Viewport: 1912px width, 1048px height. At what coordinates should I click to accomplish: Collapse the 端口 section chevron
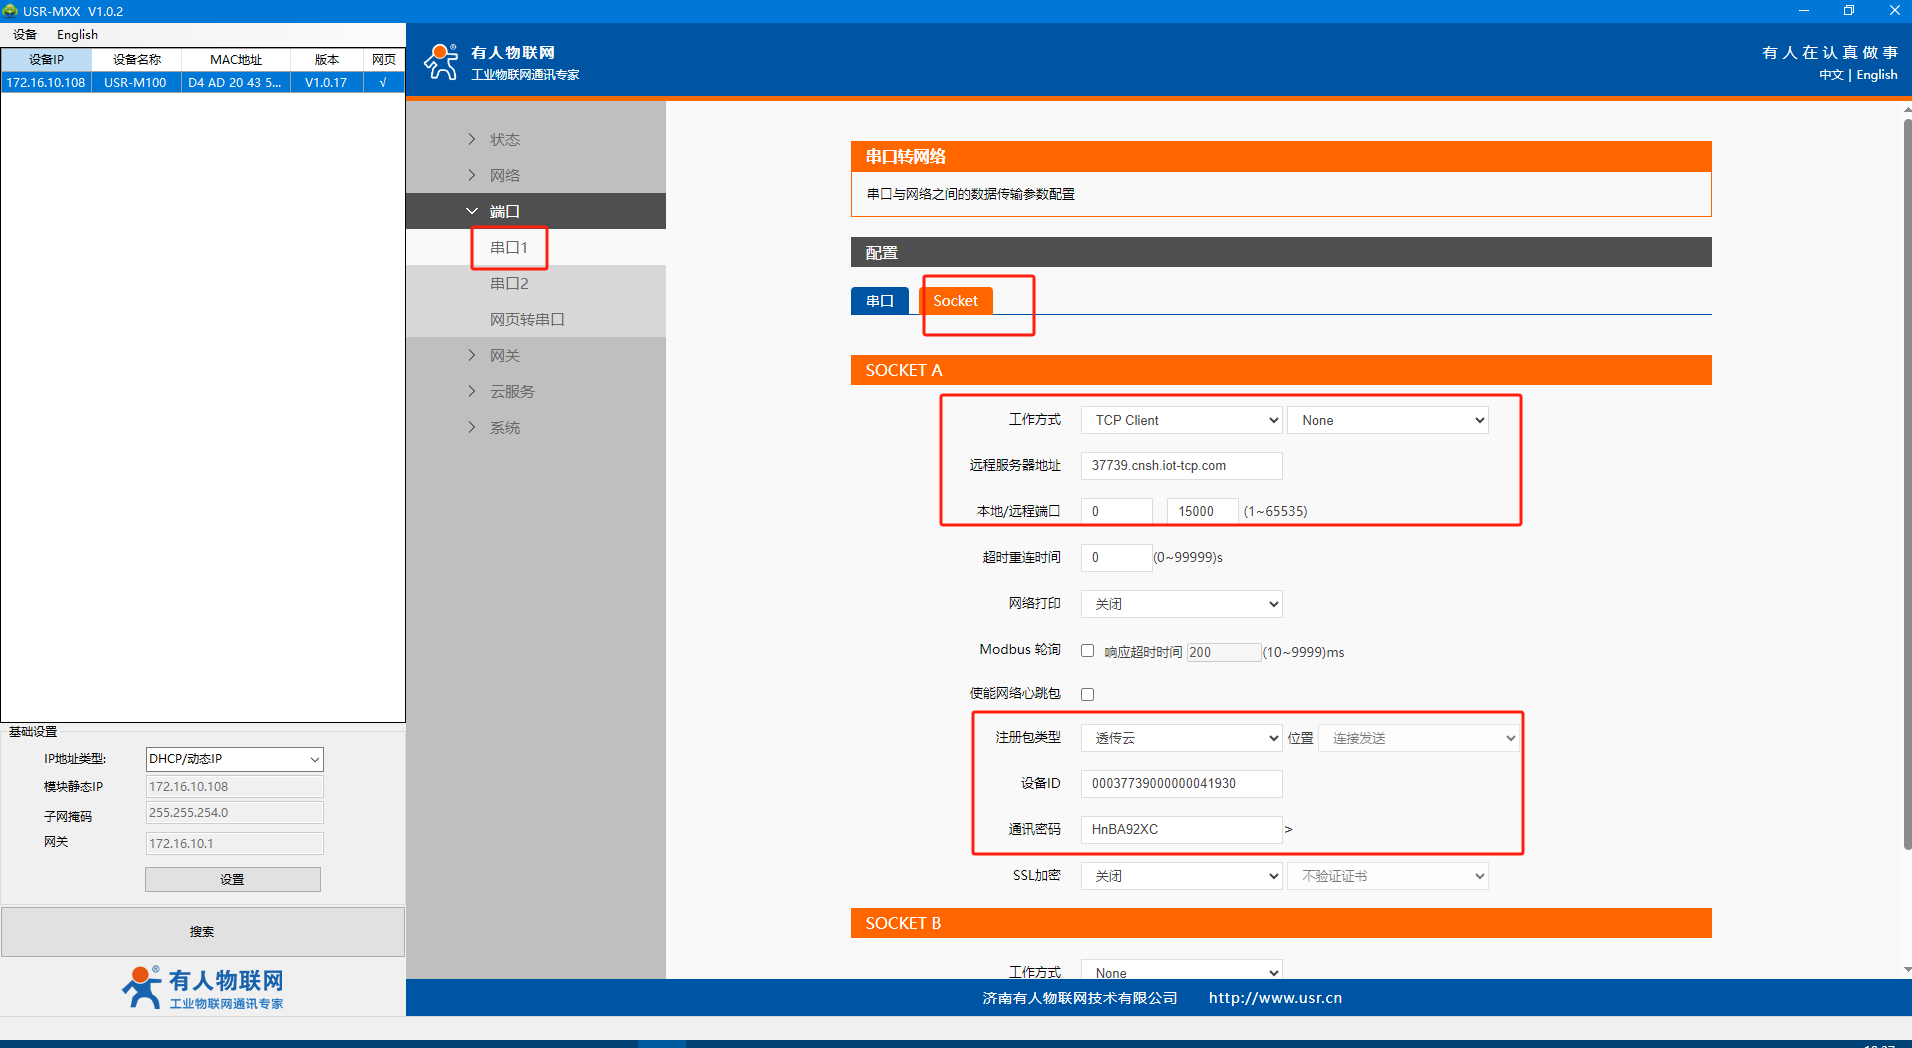coord(472,211)
